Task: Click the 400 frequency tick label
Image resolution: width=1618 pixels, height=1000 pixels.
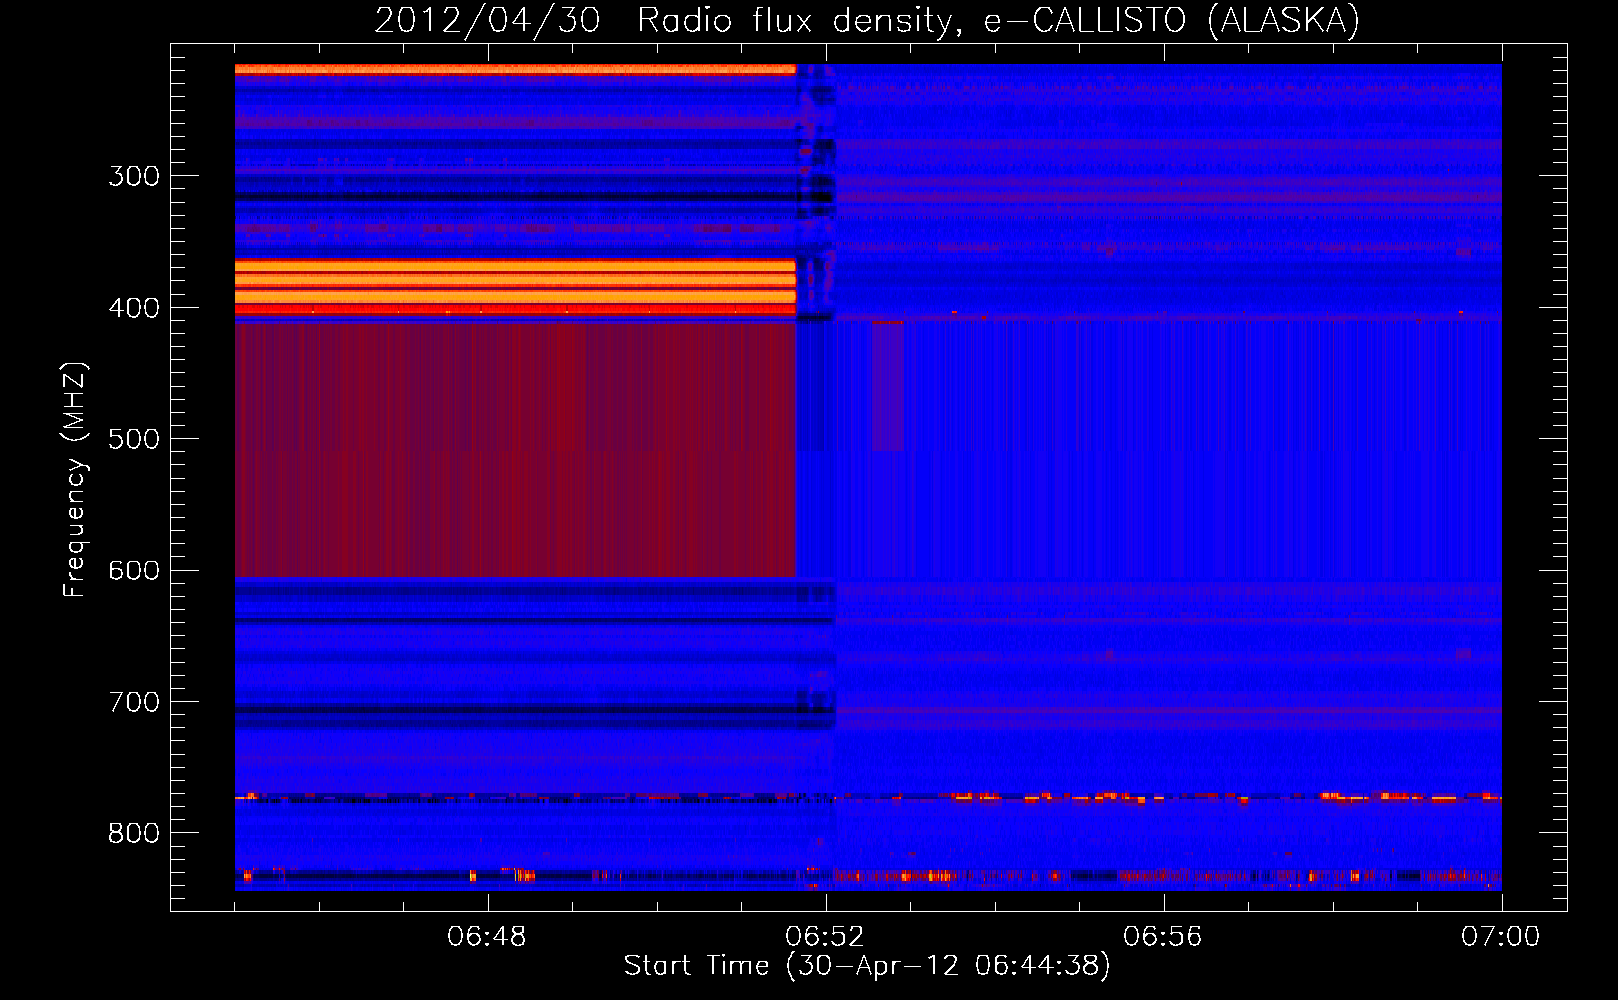Action: coord(134,308)
